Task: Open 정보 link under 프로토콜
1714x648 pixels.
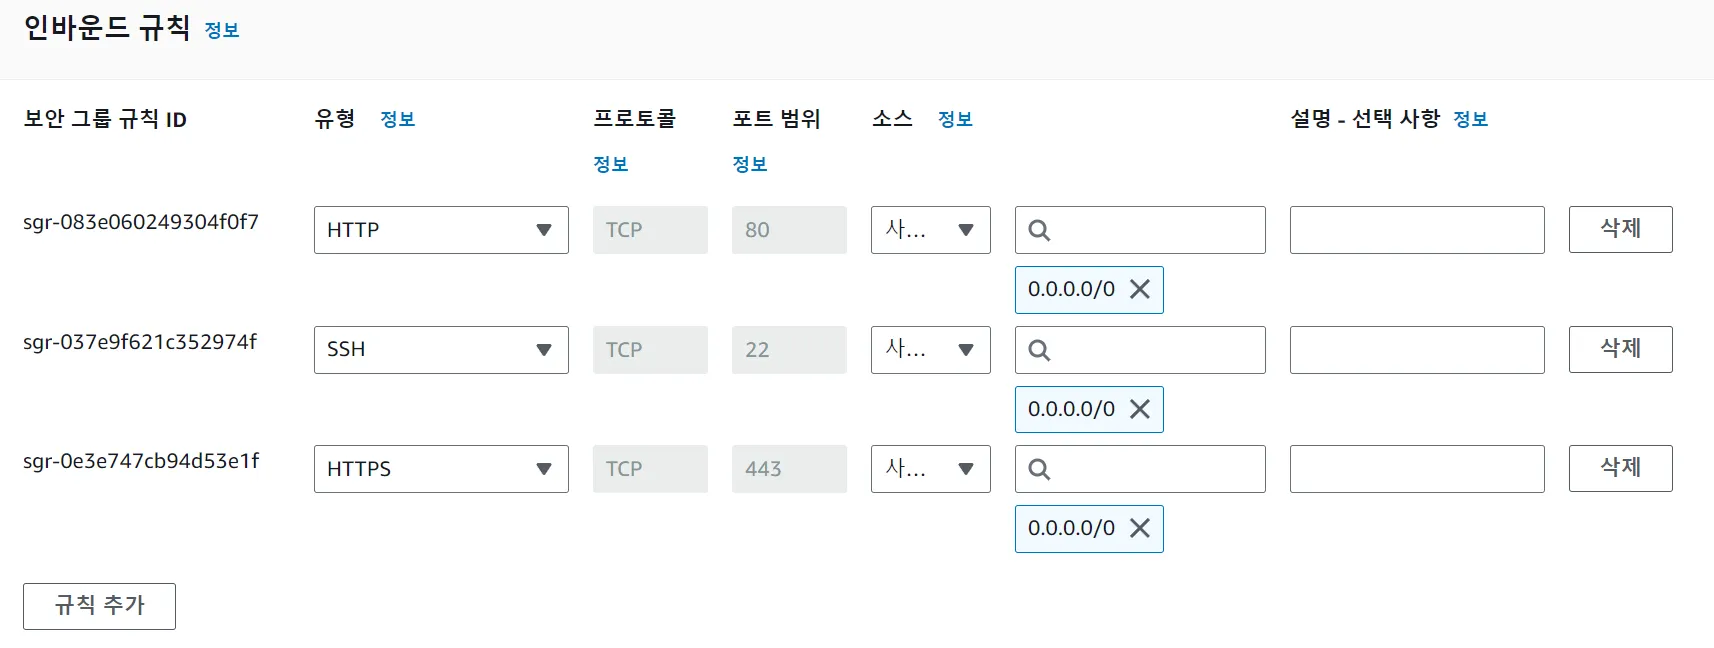Action: [x=610, y=165]
